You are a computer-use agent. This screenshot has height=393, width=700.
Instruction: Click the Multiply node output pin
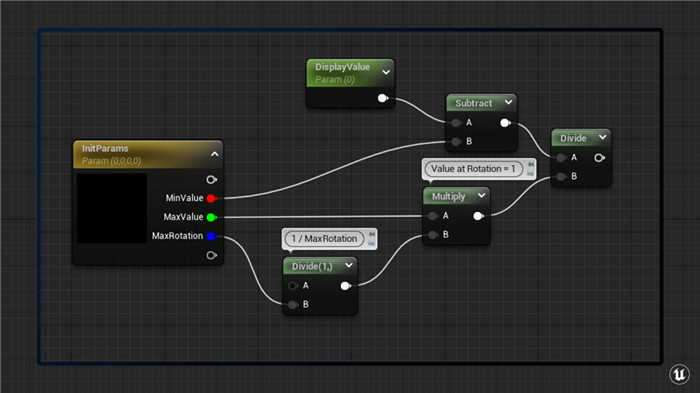tap(478, 216)
